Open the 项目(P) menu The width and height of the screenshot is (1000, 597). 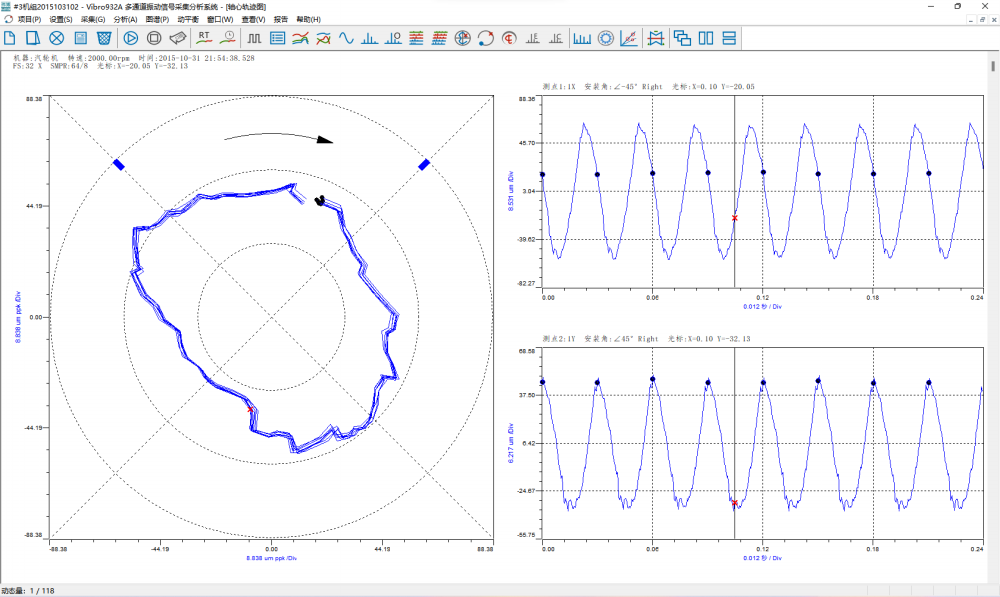click(29, 20)
